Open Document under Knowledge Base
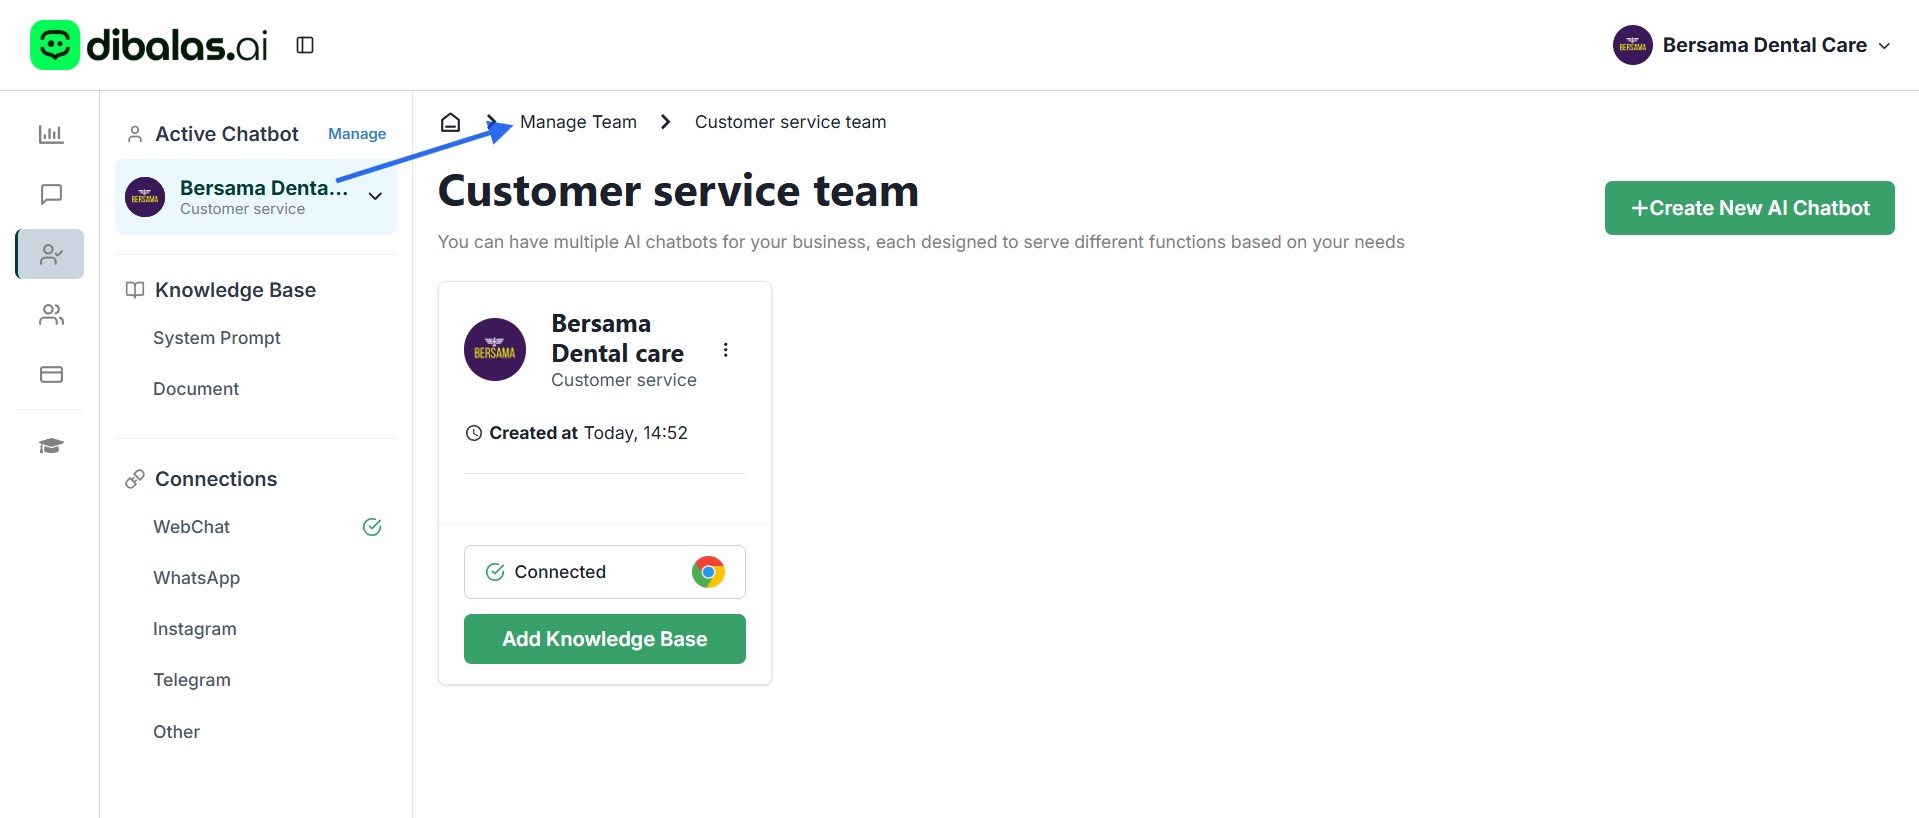Image resolution: width=1919 pixels, height=818 pixels. 196,389
